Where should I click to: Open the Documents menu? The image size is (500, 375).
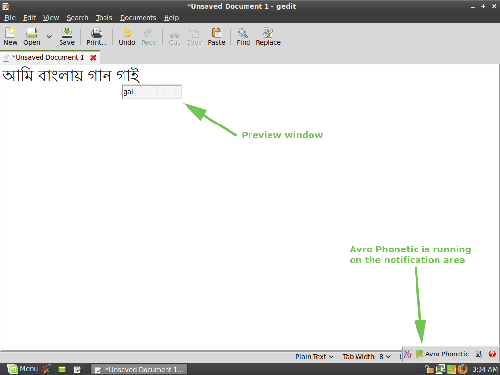coord(138,18)
